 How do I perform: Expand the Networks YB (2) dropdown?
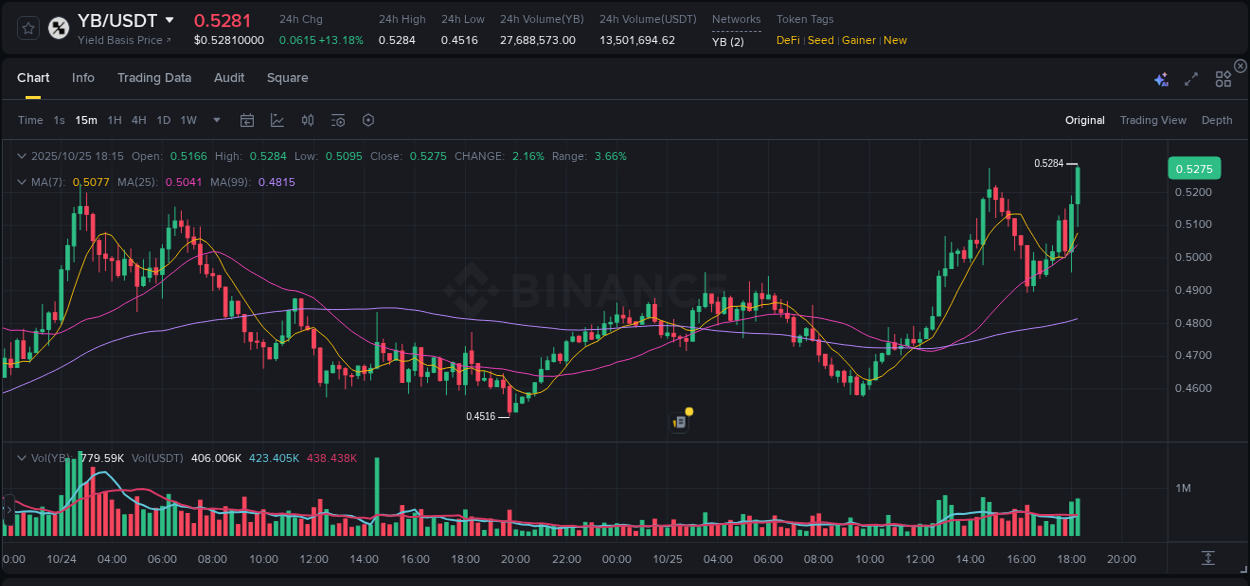click(x=727, y=41)
